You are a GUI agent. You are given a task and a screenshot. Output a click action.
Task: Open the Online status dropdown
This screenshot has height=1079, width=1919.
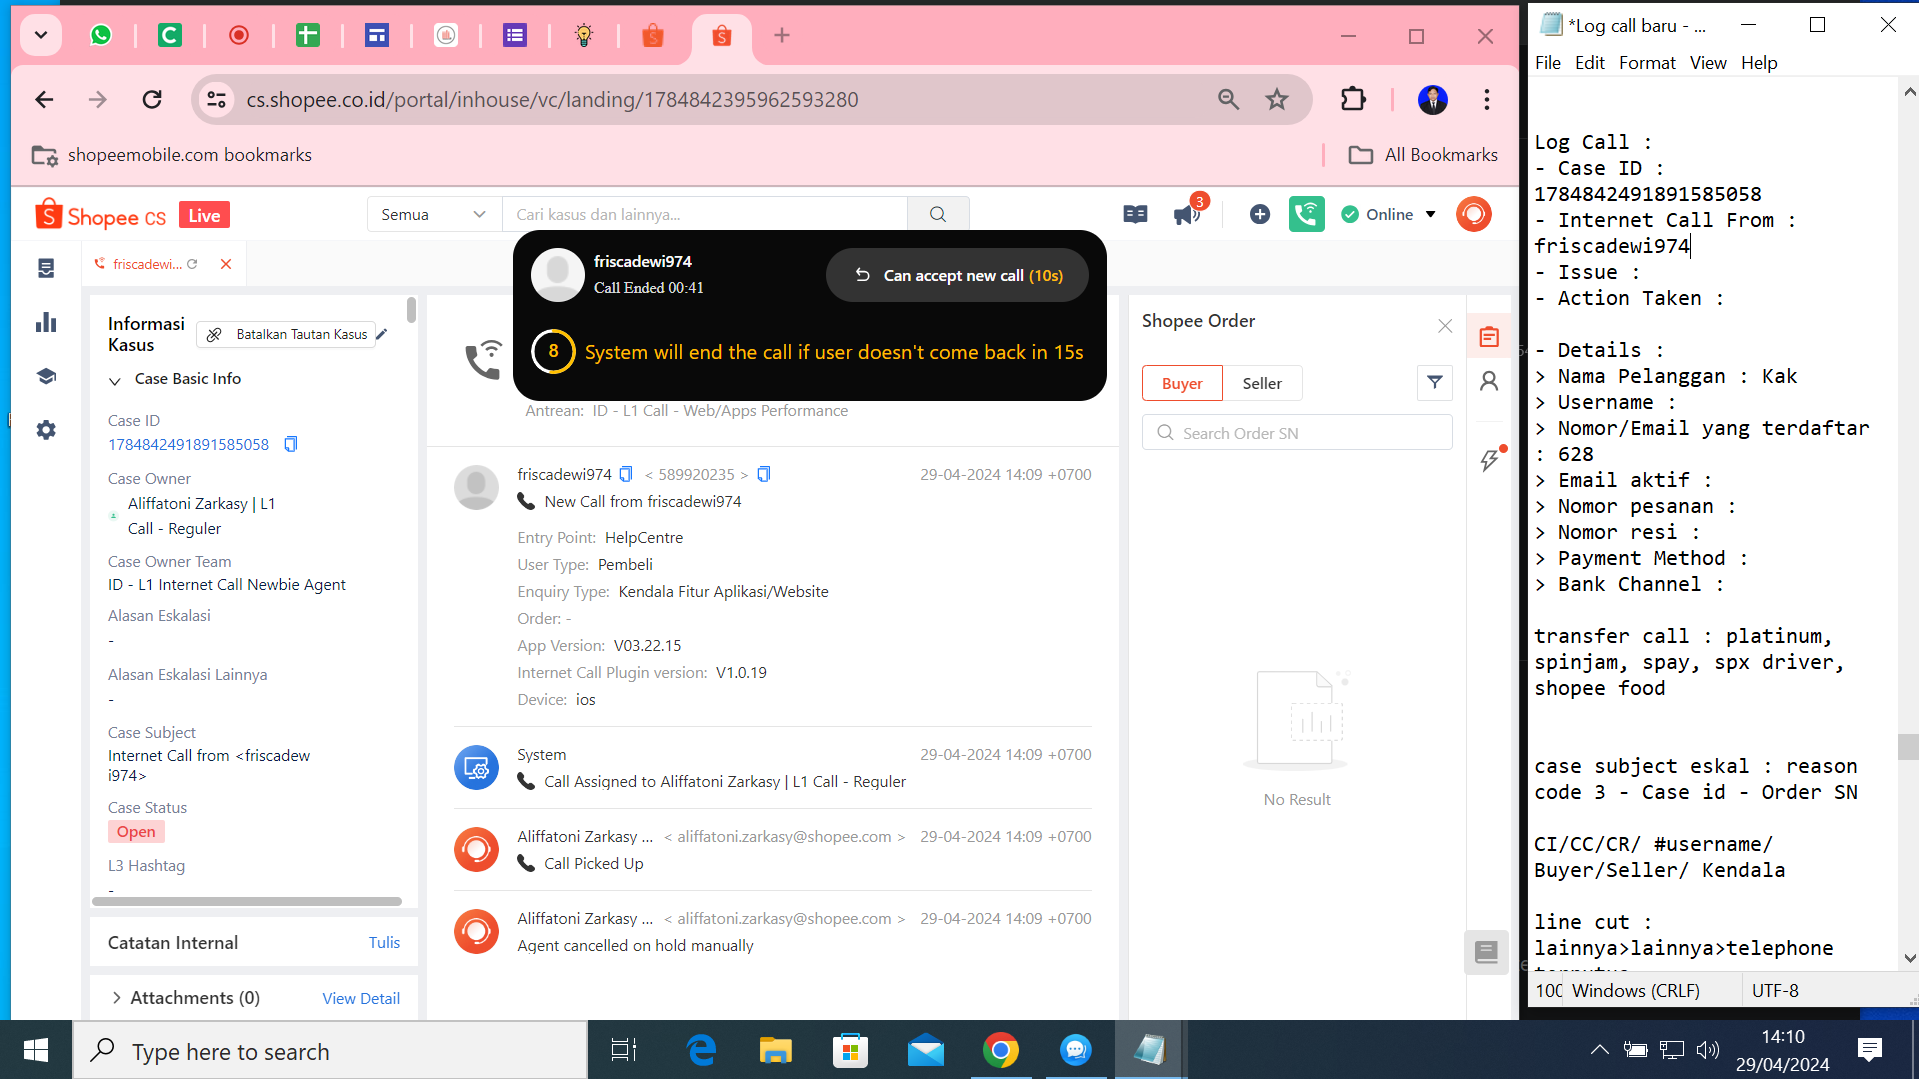(x=1388, y=214)
